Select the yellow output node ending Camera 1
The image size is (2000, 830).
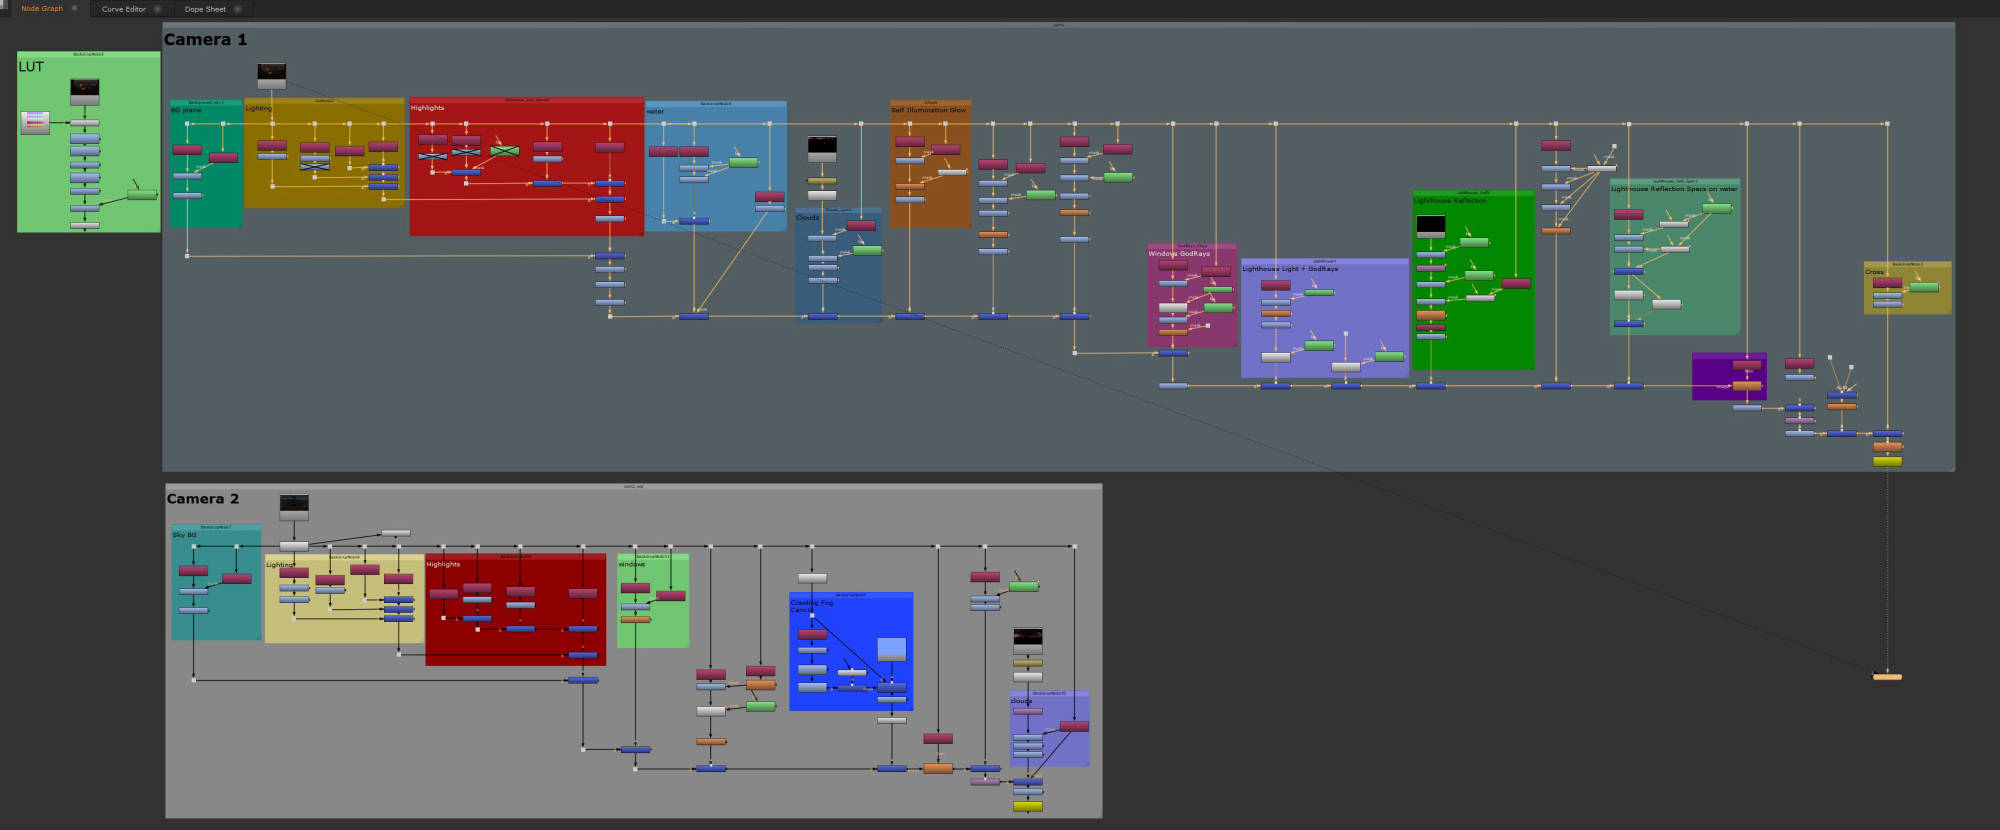[1887, 461]
